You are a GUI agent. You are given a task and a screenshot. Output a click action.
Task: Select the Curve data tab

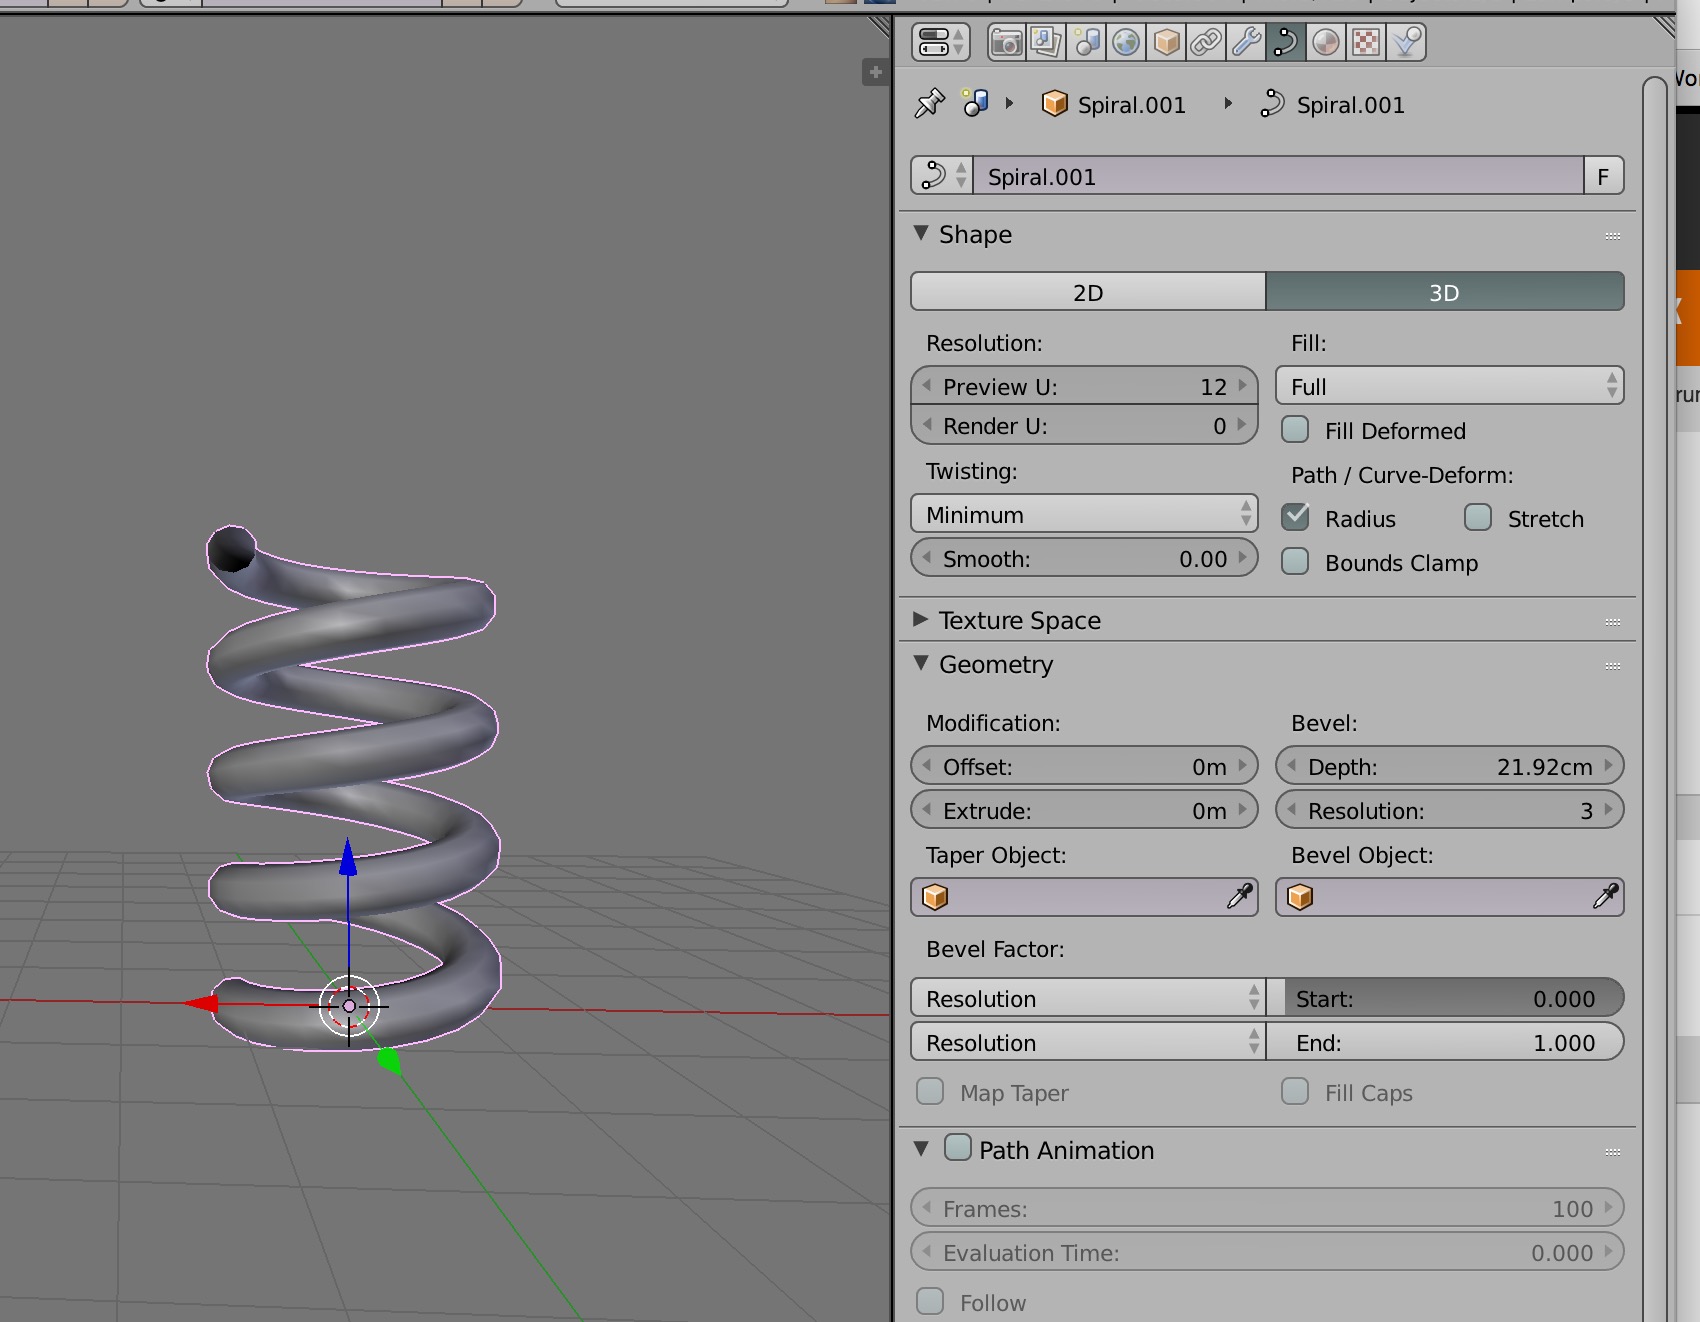1286,42
